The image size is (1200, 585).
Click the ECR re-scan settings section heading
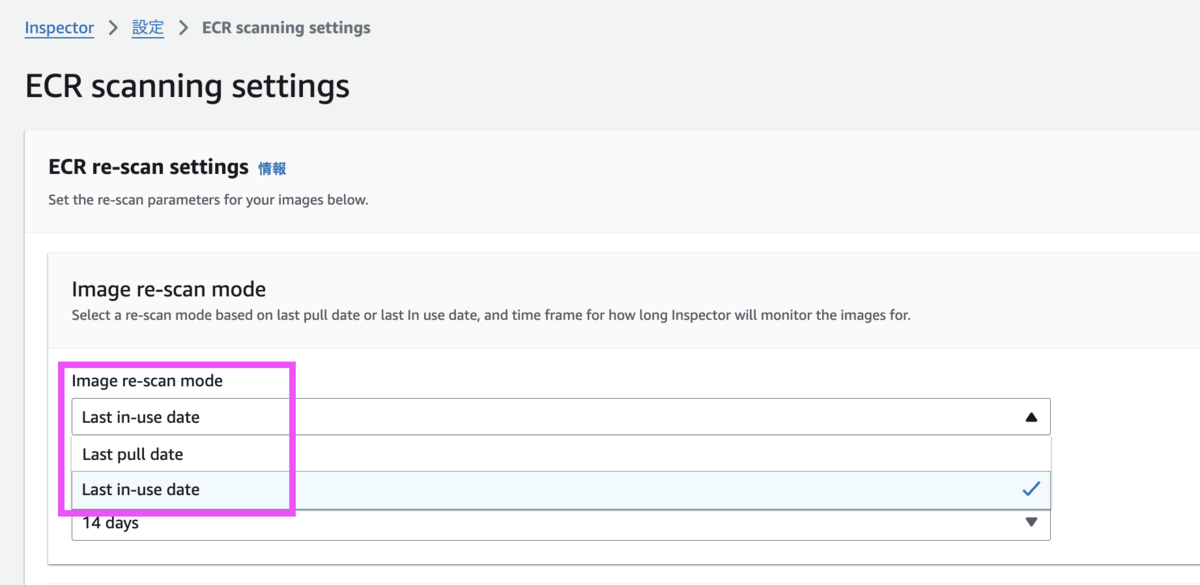click(x=148, y=167)
